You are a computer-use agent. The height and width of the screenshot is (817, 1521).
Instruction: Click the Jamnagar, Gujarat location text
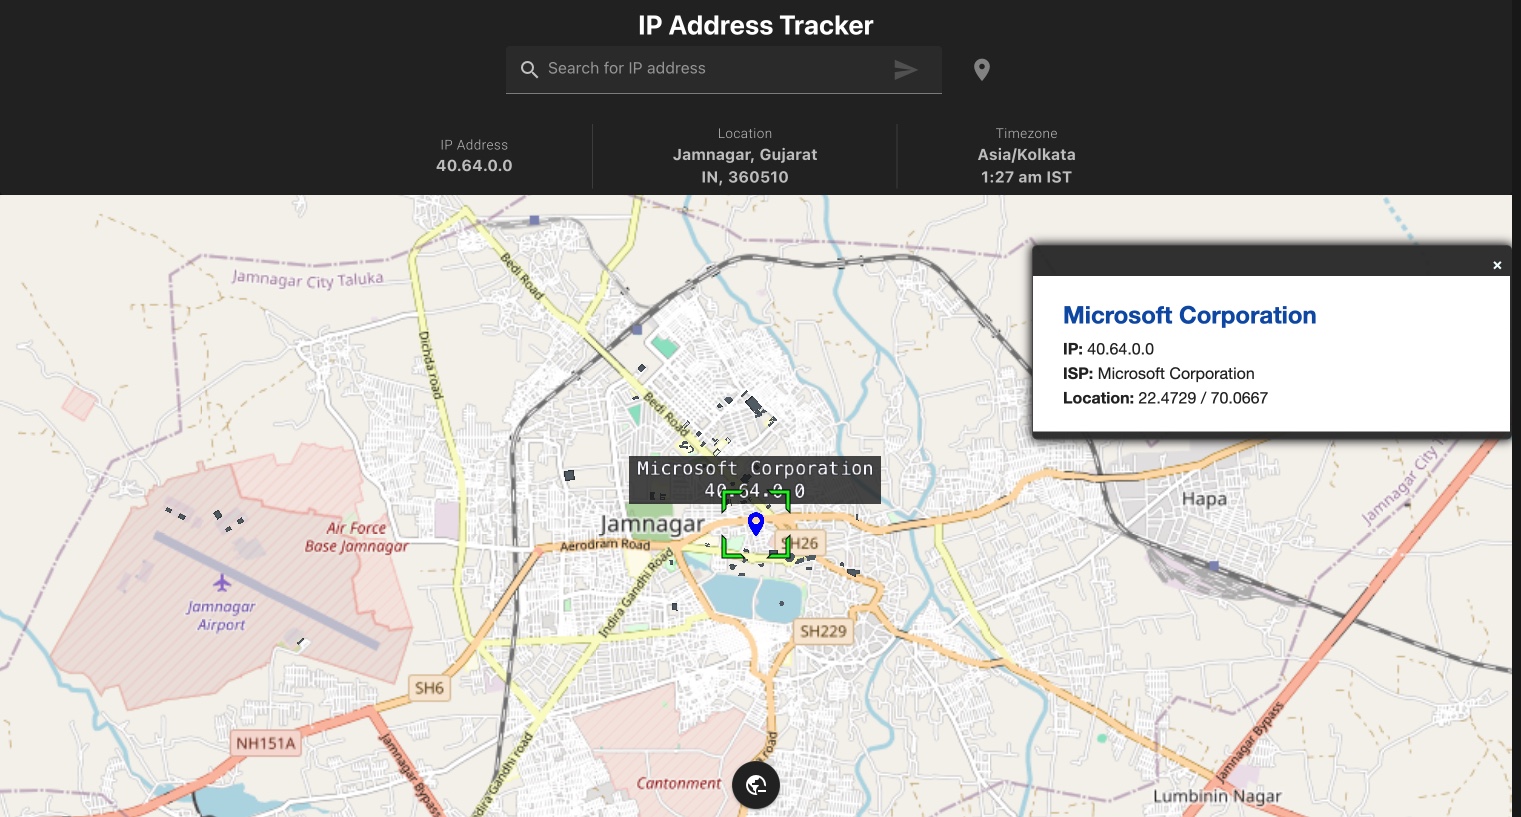[x=745, y=155]
